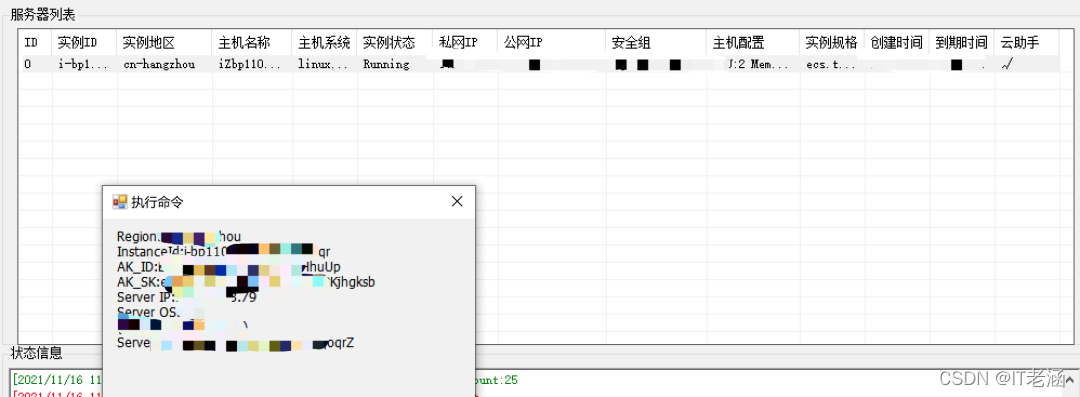
Task: Click the 执行命令 dialog window icon
Action: [120, 201]
